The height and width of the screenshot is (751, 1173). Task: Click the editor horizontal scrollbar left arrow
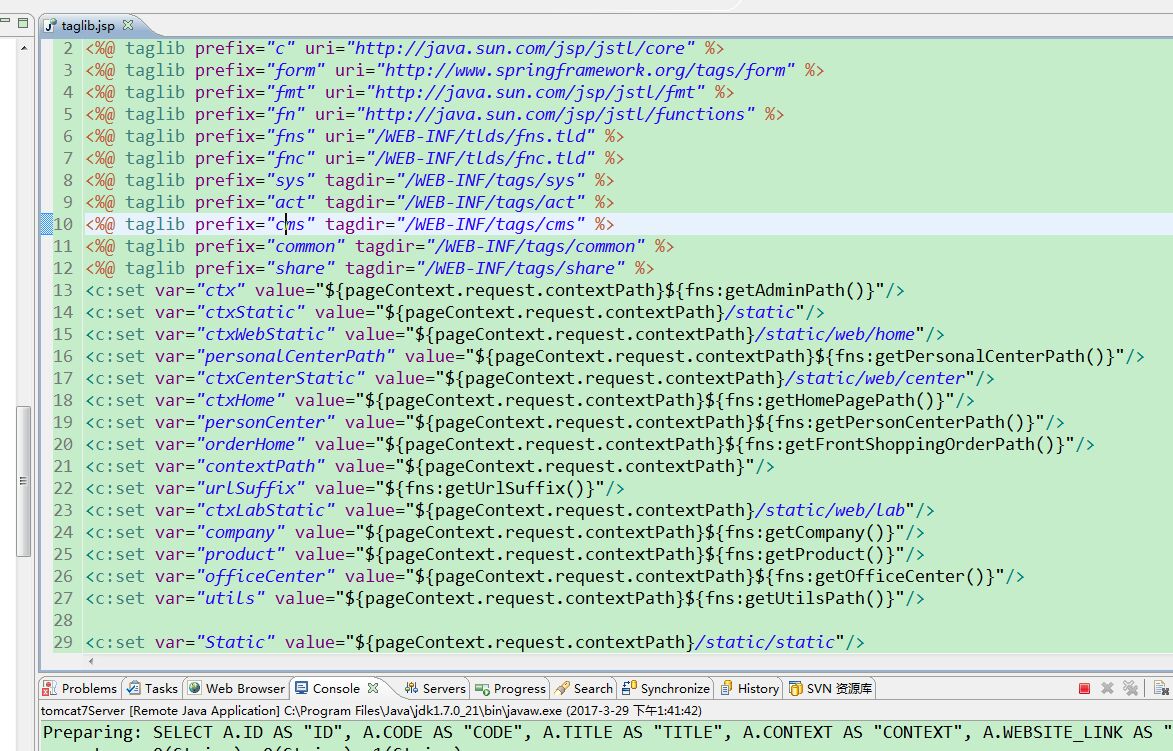(x=91, y=661)
